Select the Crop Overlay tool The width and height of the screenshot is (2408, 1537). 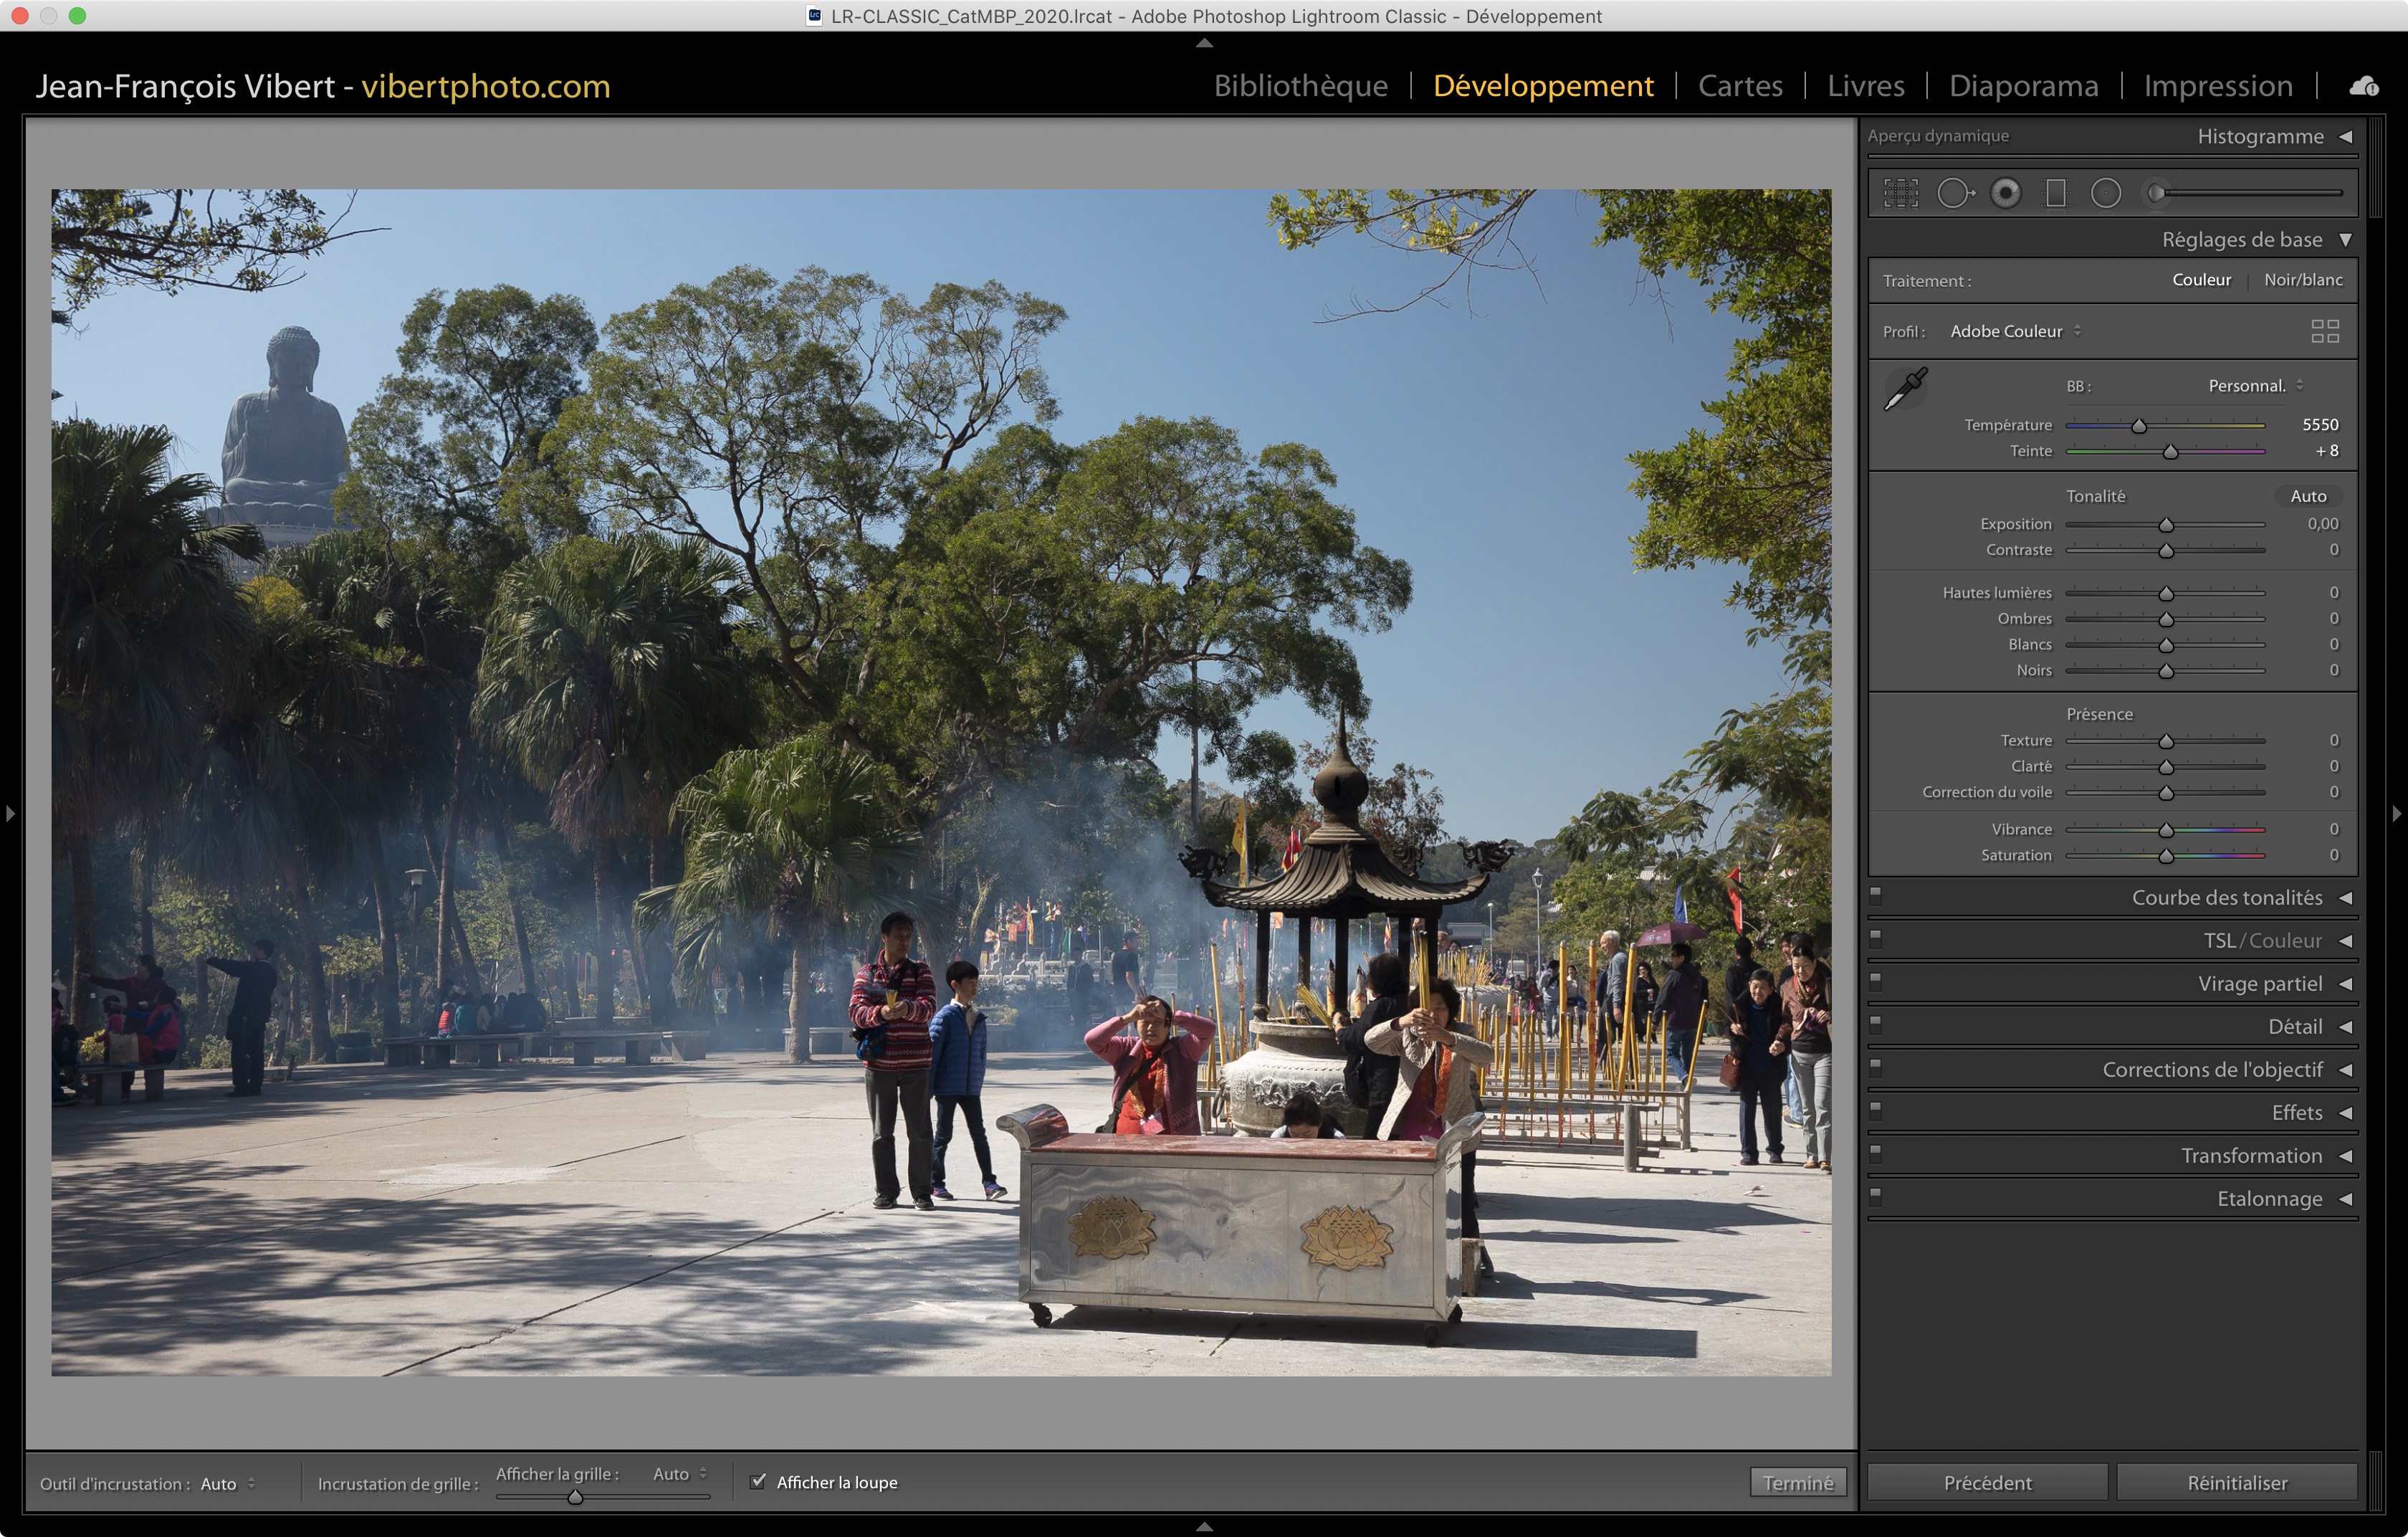tap(1900, 193)
